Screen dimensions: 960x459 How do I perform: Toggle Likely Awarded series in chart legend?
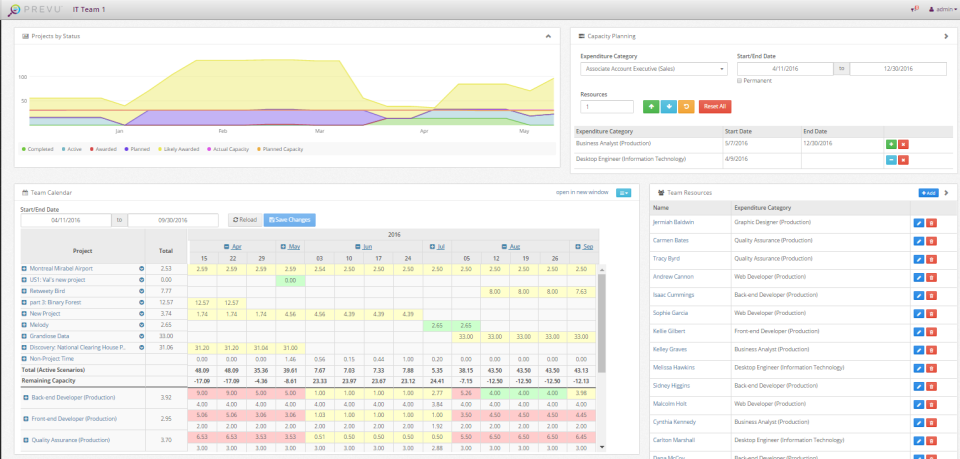click(179, 149)
